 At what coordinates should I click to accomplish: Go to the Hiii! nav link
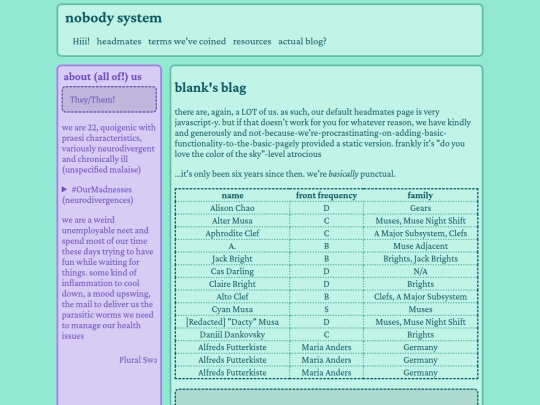pyautogui.click(x=81, y=41)
